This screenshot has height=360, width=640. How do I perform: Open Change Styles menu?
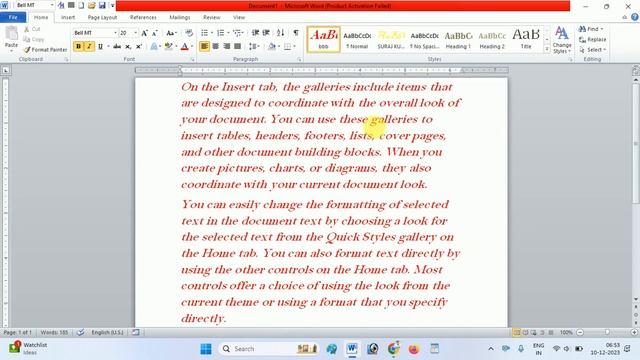tap(562, 40)
